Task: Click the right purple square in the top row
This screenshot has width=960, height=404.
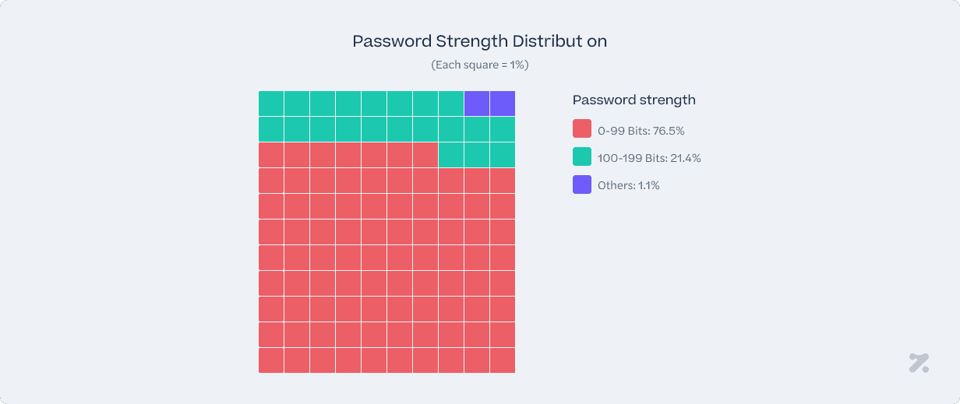Action: (x=502, y=103)
